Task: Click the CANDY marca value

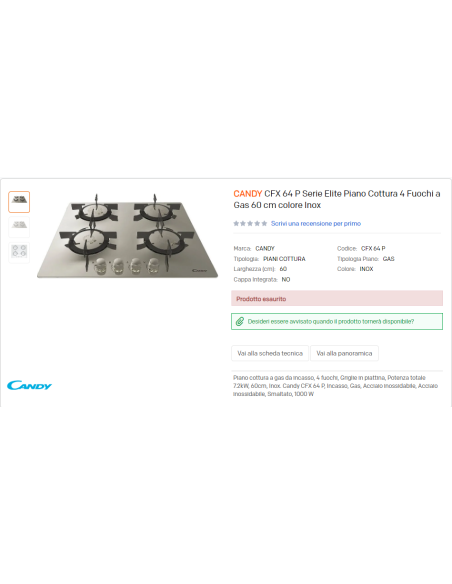Action: [x=265, y=248]
